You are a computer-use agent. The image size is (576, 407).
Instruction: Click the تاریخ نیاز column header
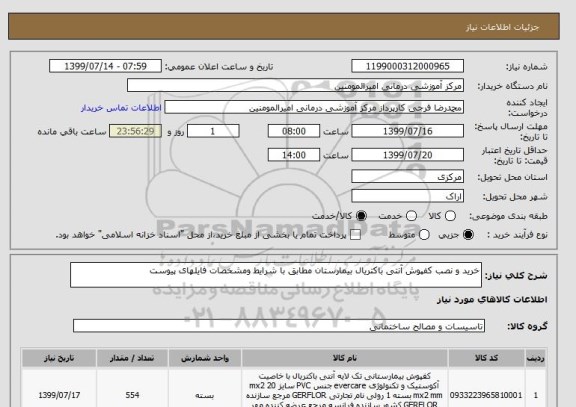[x=59, y=358]
